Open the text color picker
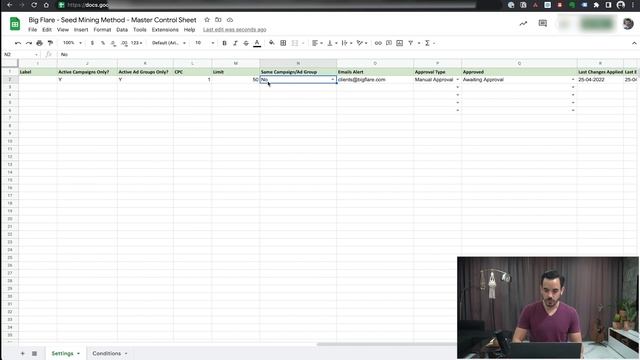640x360 pixels. point(257,43)
